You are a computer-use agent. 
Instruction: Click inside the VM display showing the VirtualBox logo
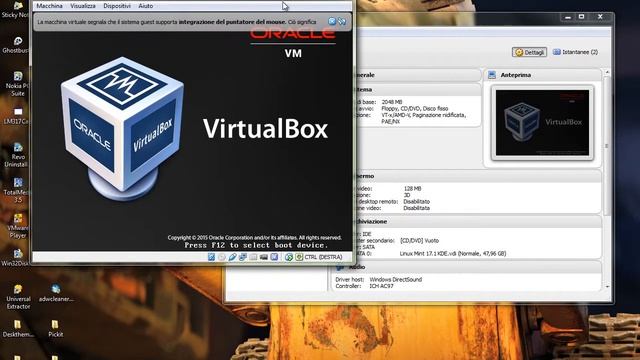coord(192,141)
